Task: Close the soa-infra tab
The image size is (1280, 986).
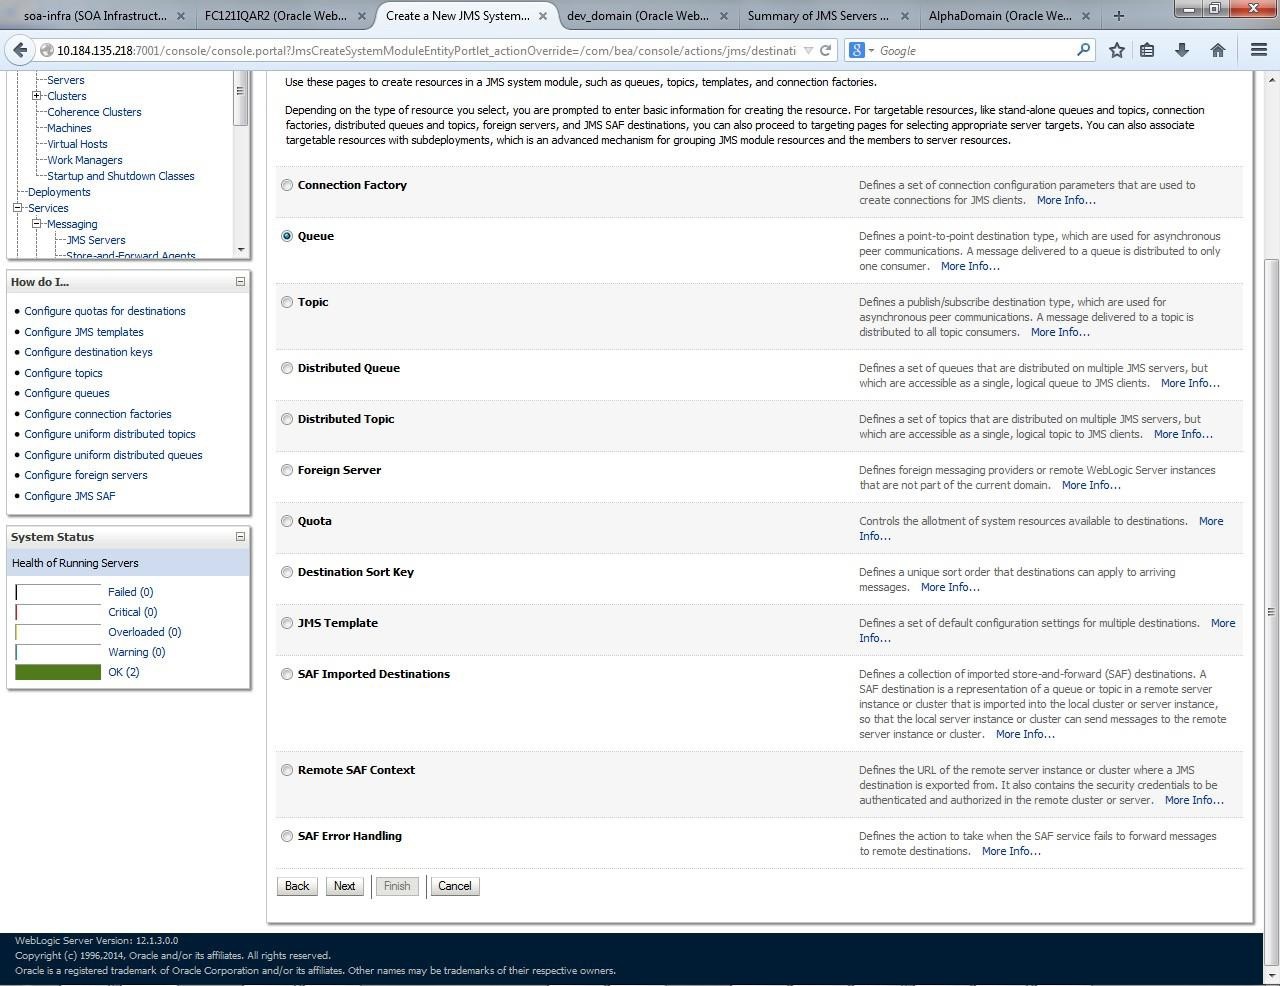Action: coord(181,16)
